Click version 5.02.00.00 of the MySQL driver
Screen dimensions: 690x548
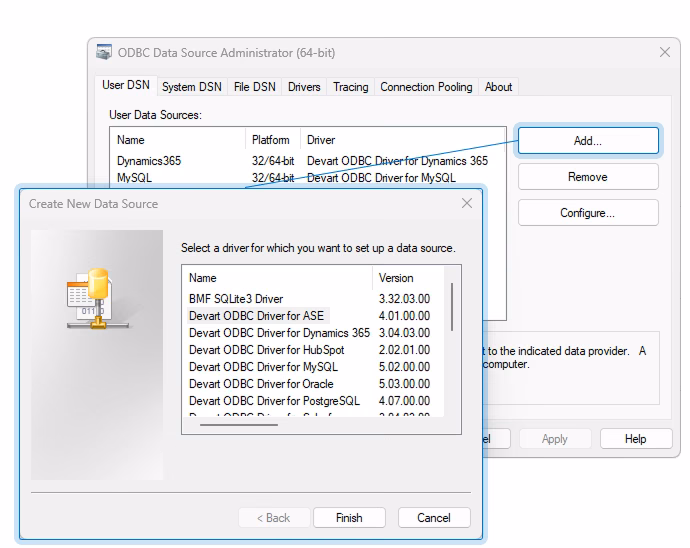(x=404, y=367)
